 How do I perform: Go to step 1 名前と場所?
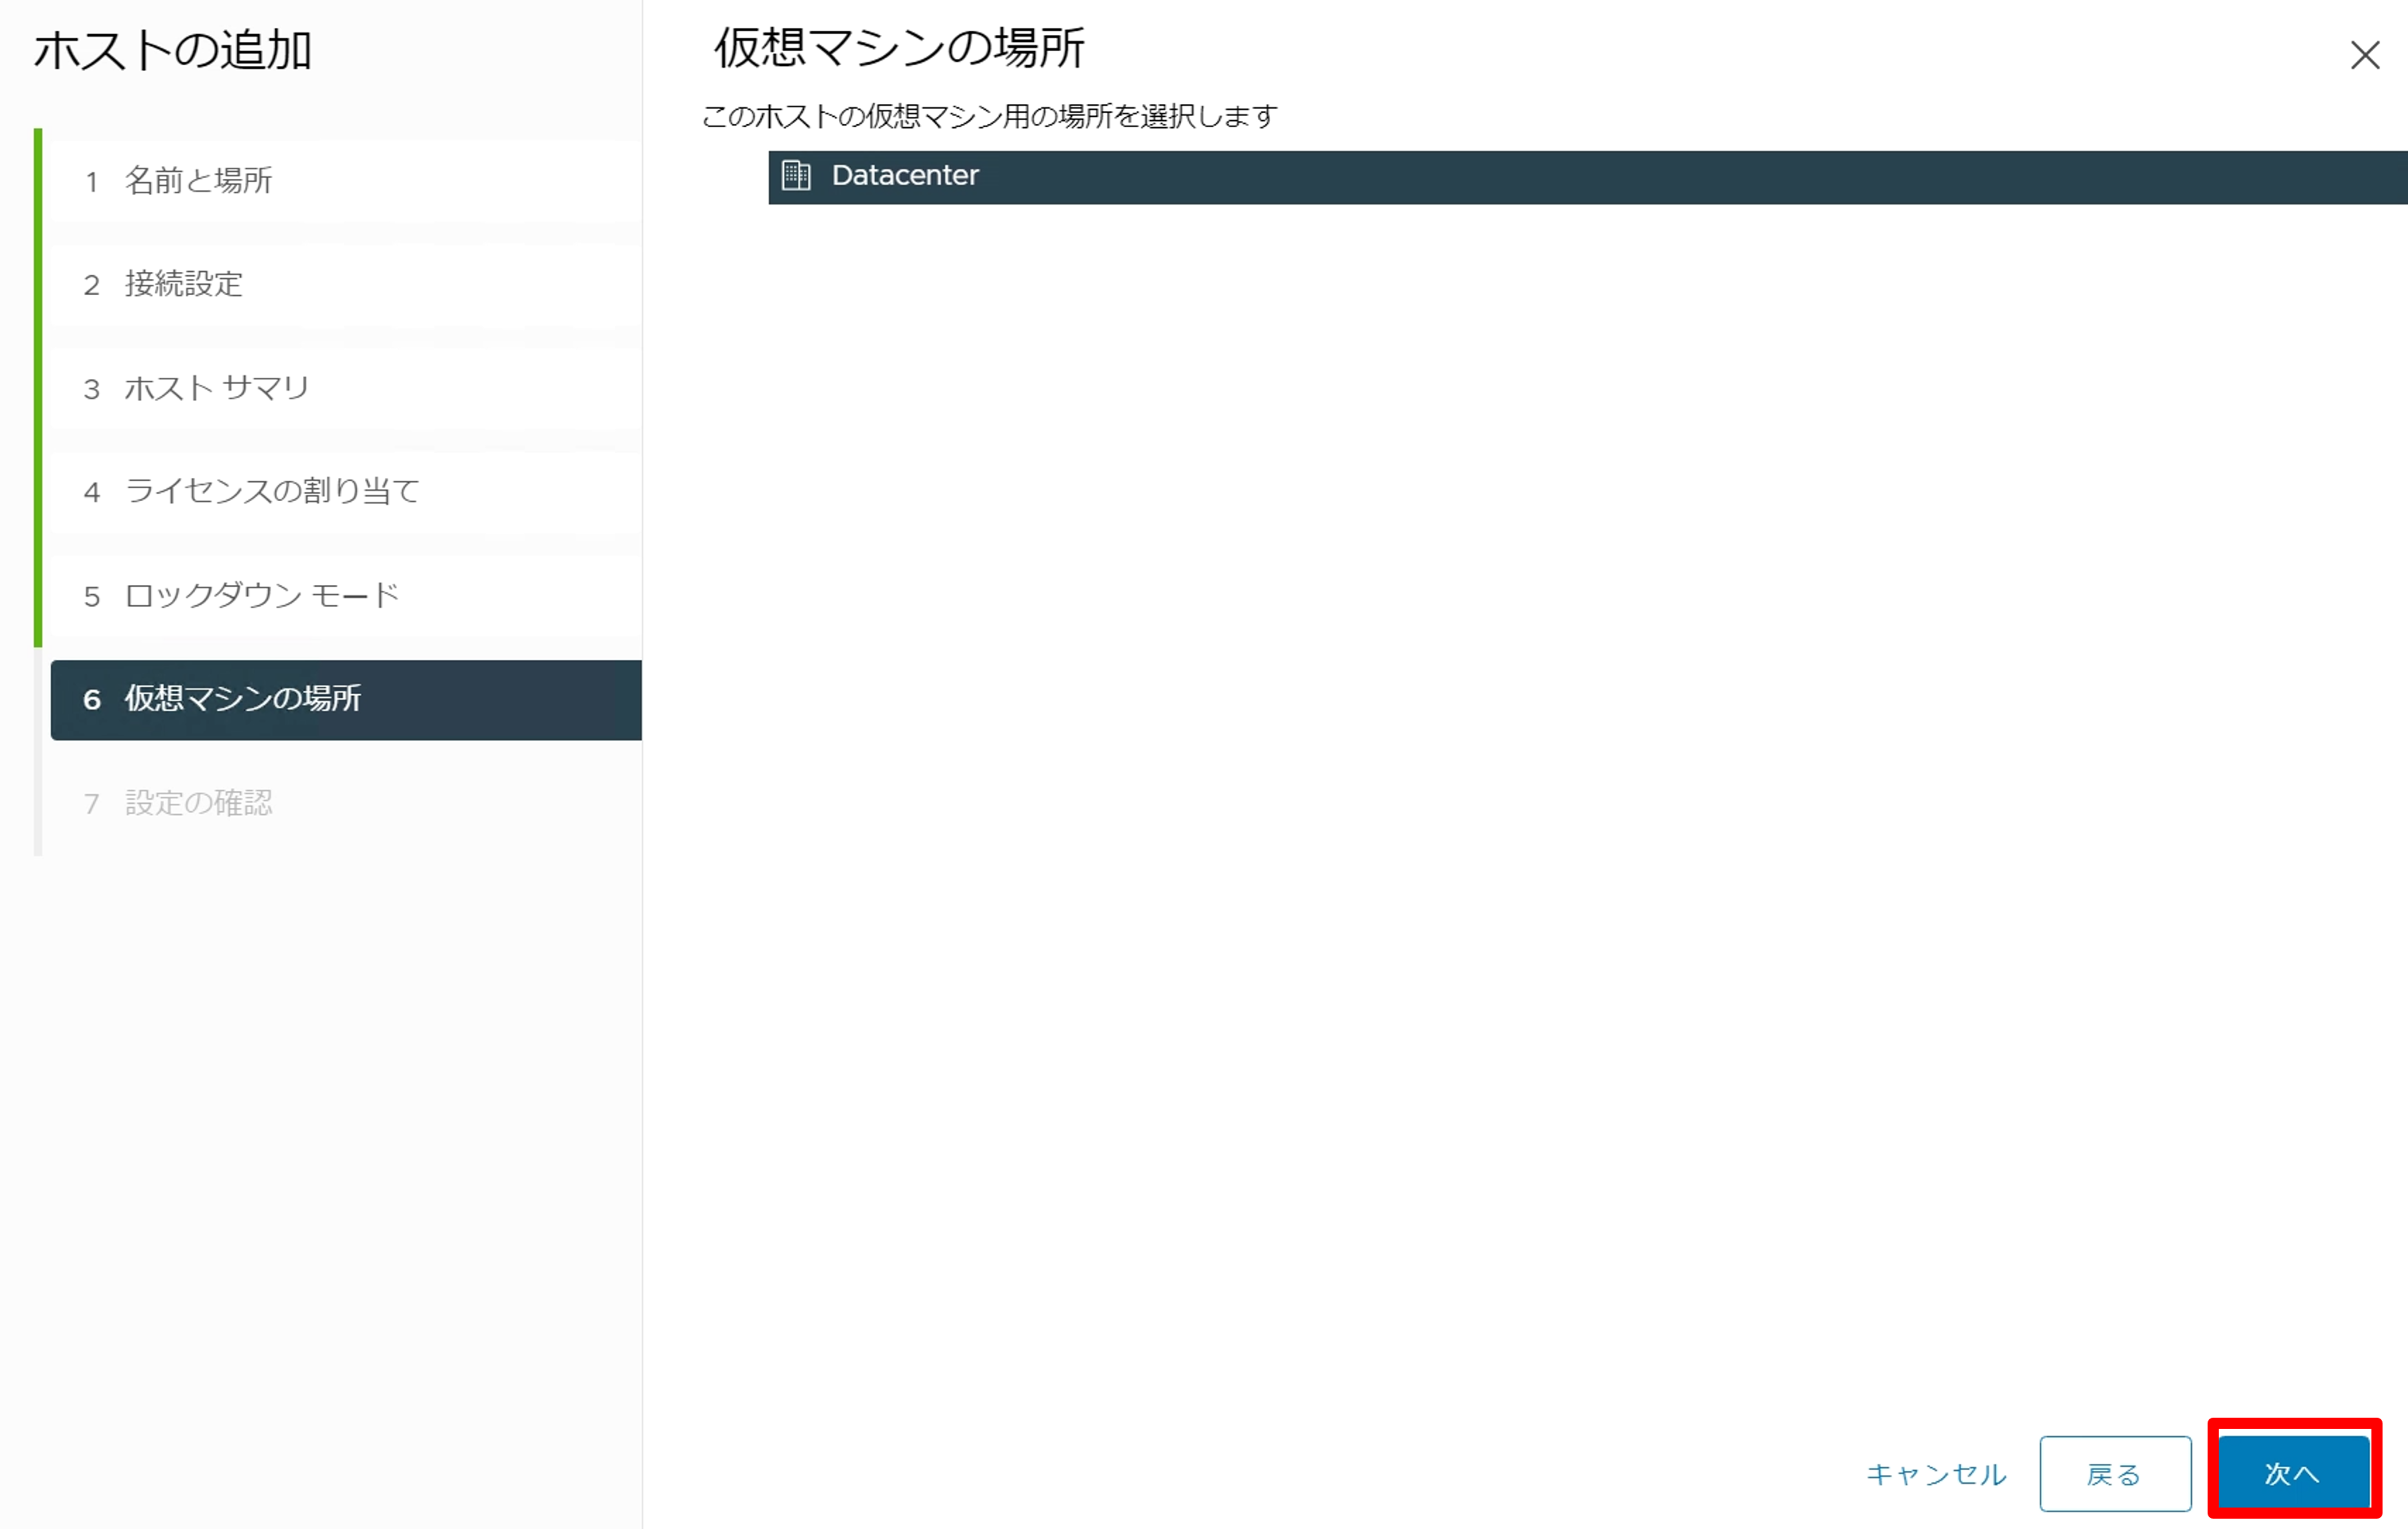click(198, 181)
